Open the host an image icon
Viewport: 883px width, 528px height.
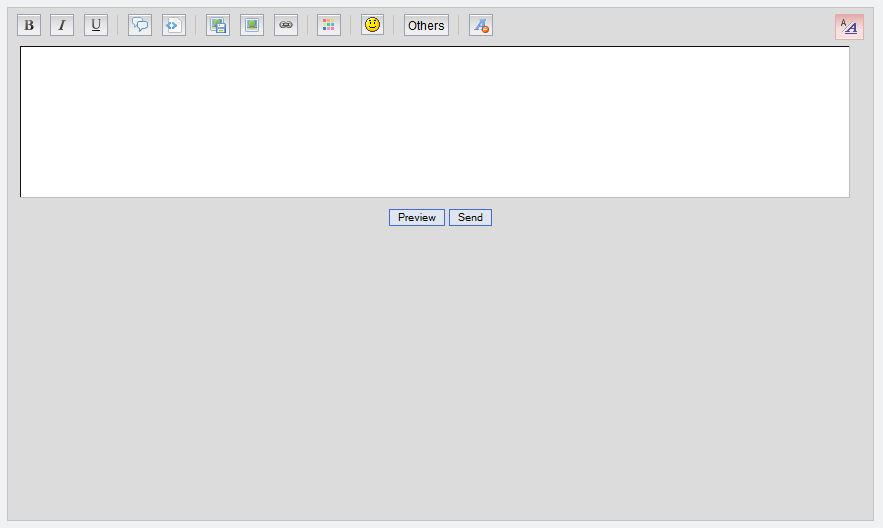[x=218, y=25]
